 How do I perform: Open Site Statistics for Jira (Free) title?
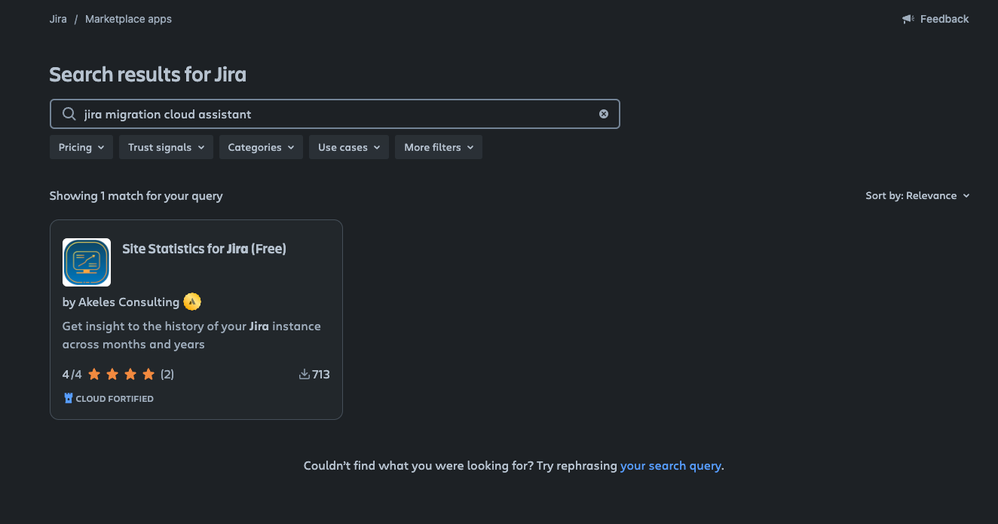point(204,249)
